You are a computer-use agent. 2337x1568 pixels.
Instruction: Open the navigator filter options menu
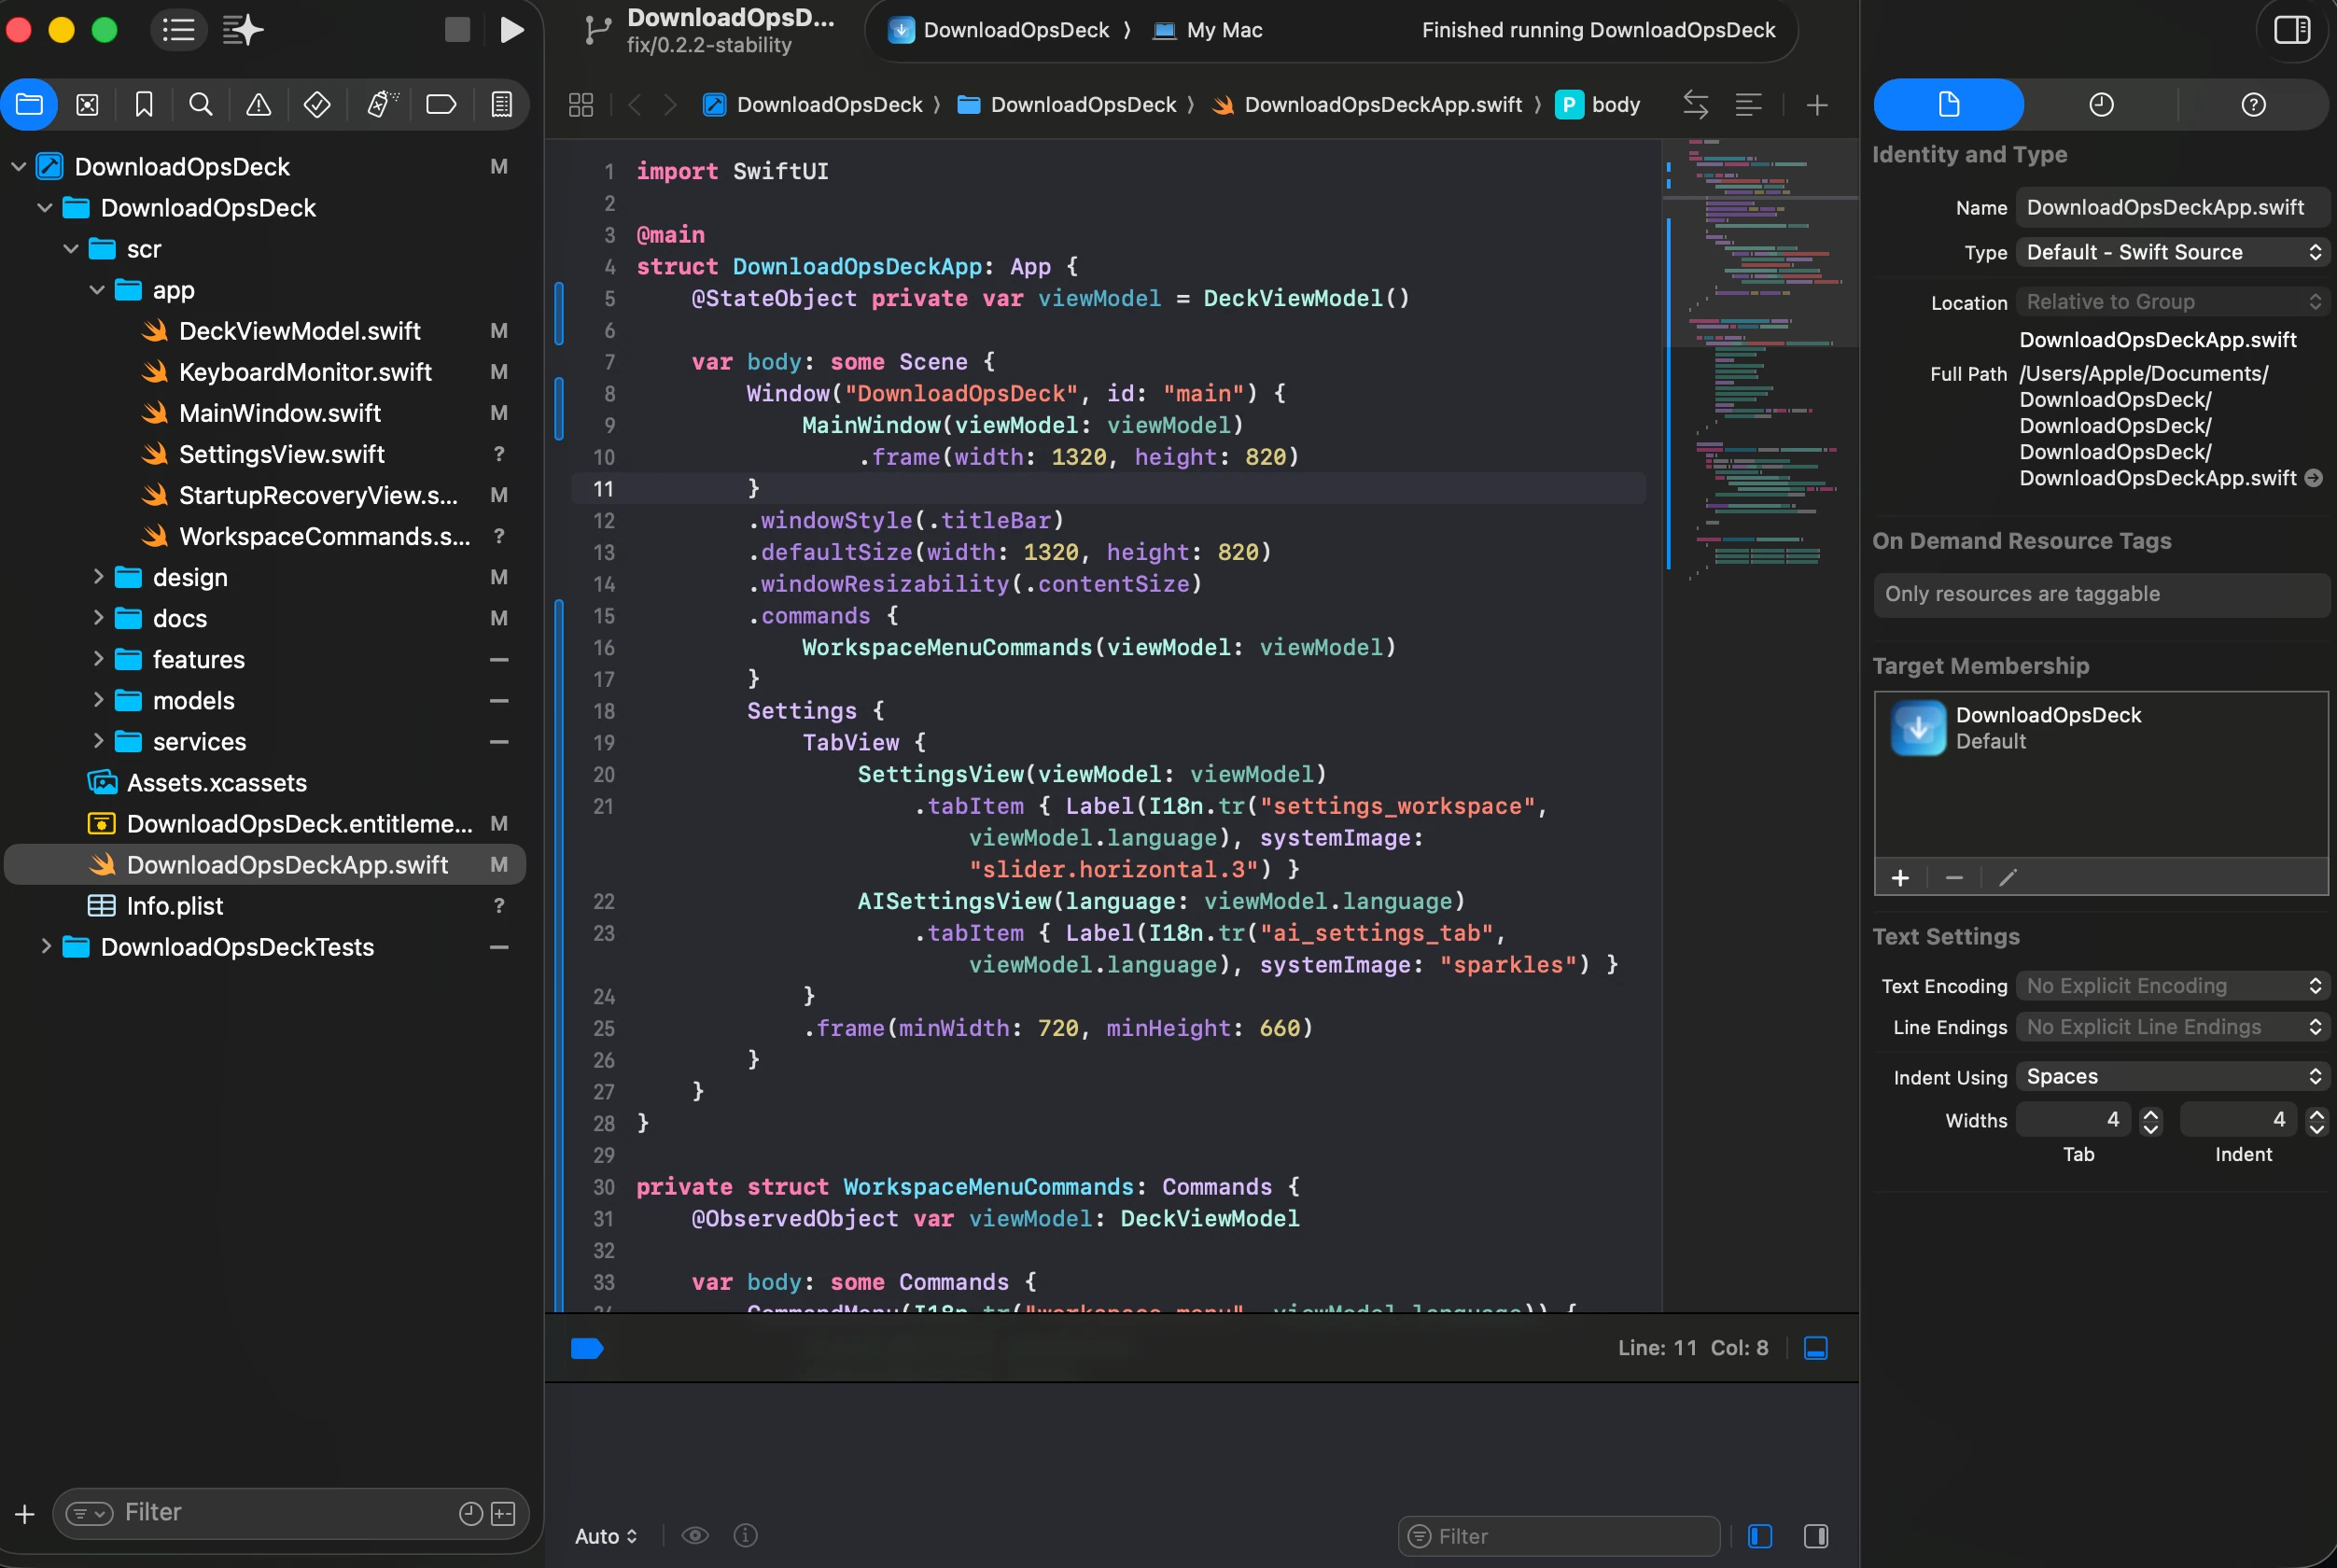(89, 1514)
